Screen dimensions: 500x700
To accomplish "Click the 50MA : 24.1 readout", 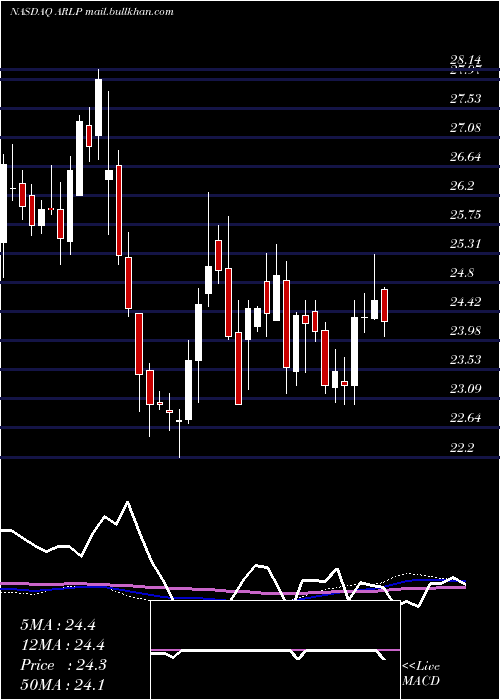I will coord(62,684).
